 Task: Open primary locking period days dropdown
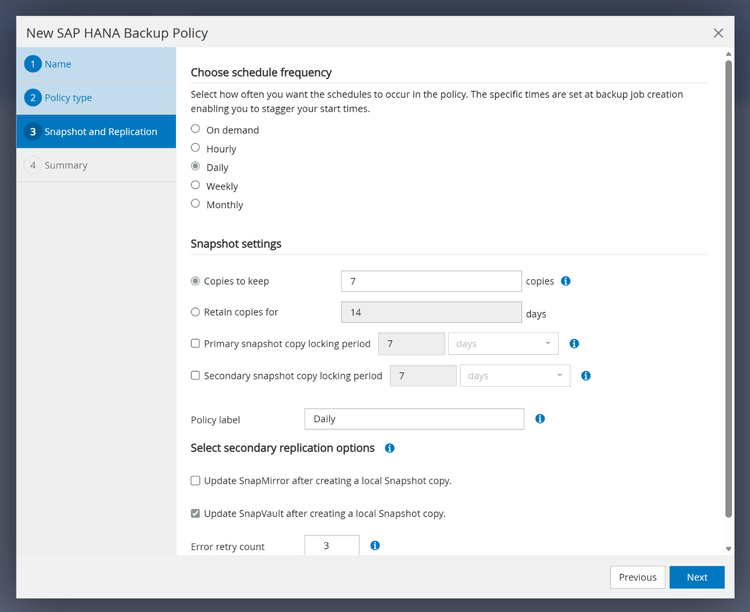click(503, 344)
